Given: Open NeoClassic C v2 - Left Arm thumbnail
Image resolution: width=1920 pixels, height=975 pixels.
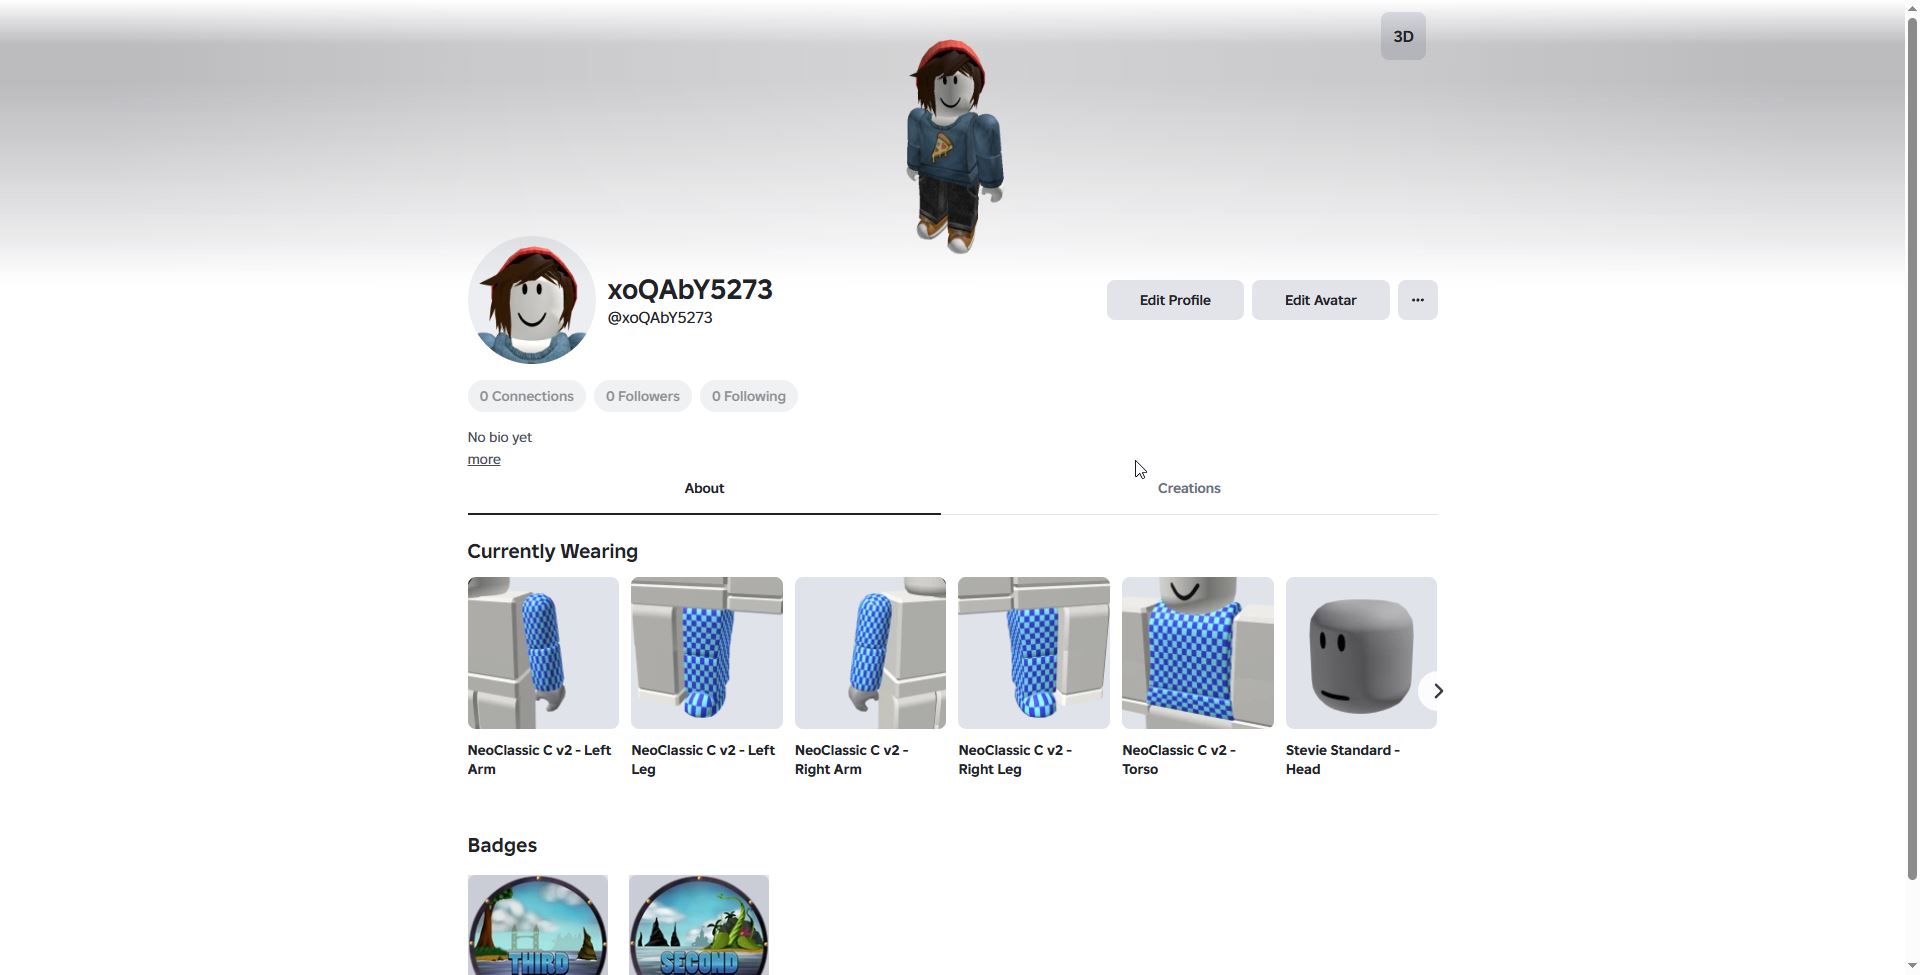Looking at the screenshot, I should pyautogui.click(x=543, y=653).
